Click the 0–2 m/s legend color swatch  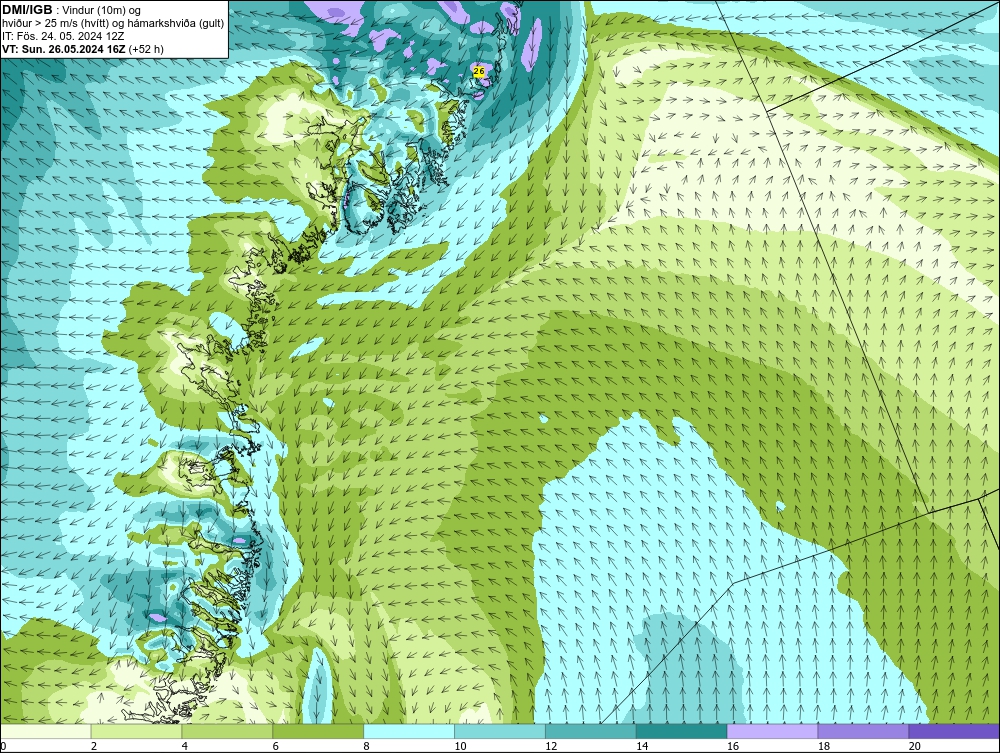coord(46,731)
